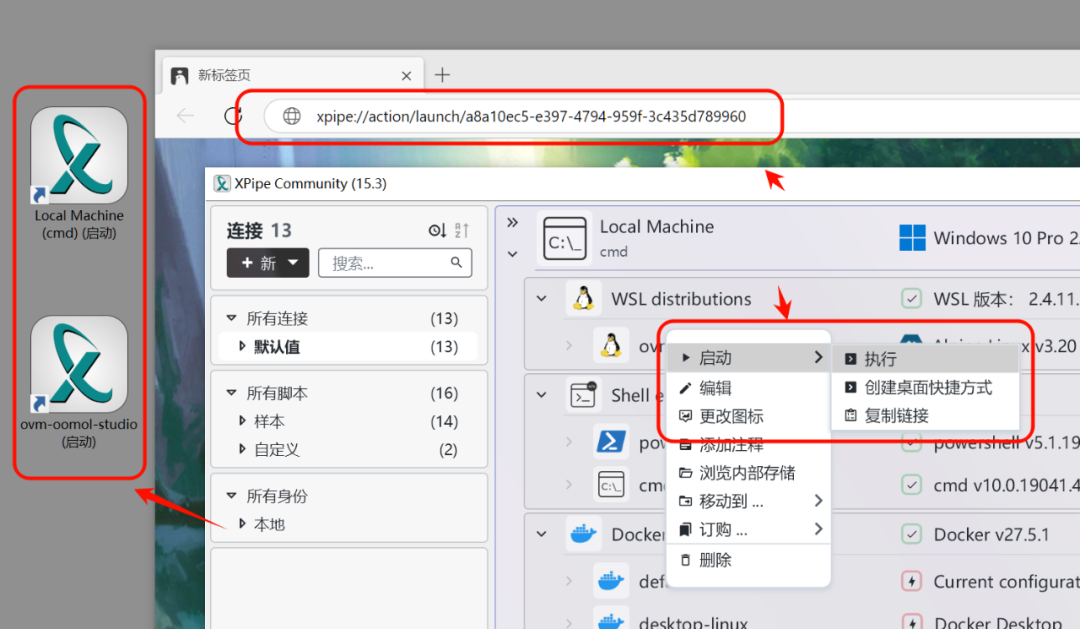
Task: Click the cmd entry C:\ icon
Action: point(611,485)
